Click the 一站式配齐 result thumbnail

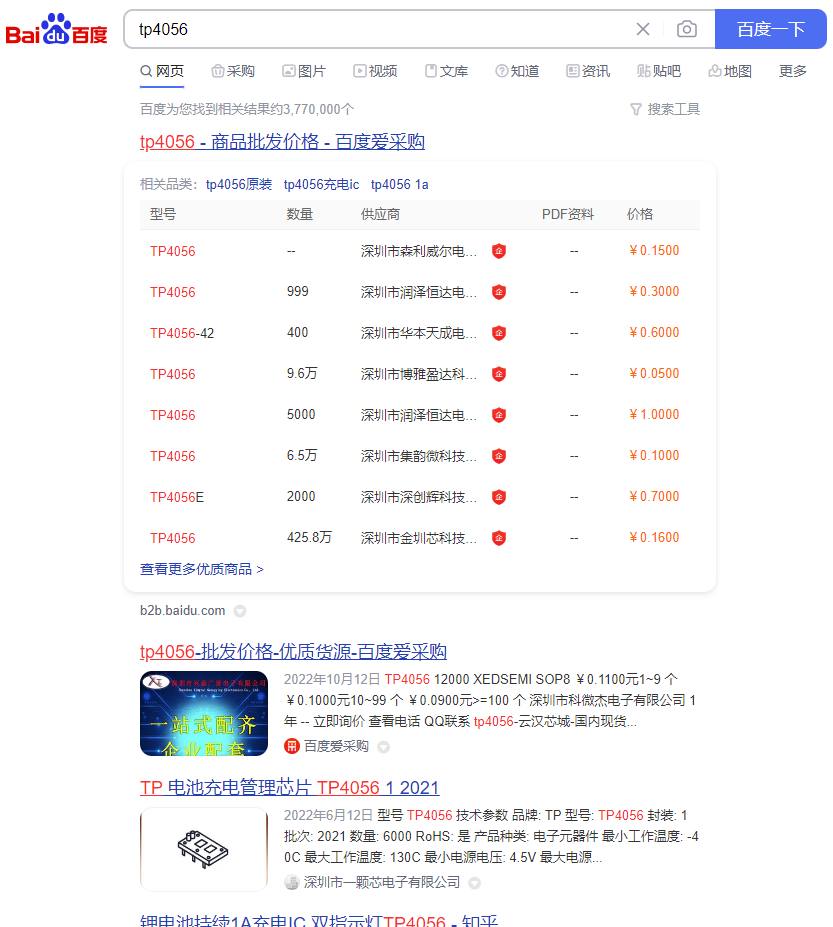tap(204, 714)
